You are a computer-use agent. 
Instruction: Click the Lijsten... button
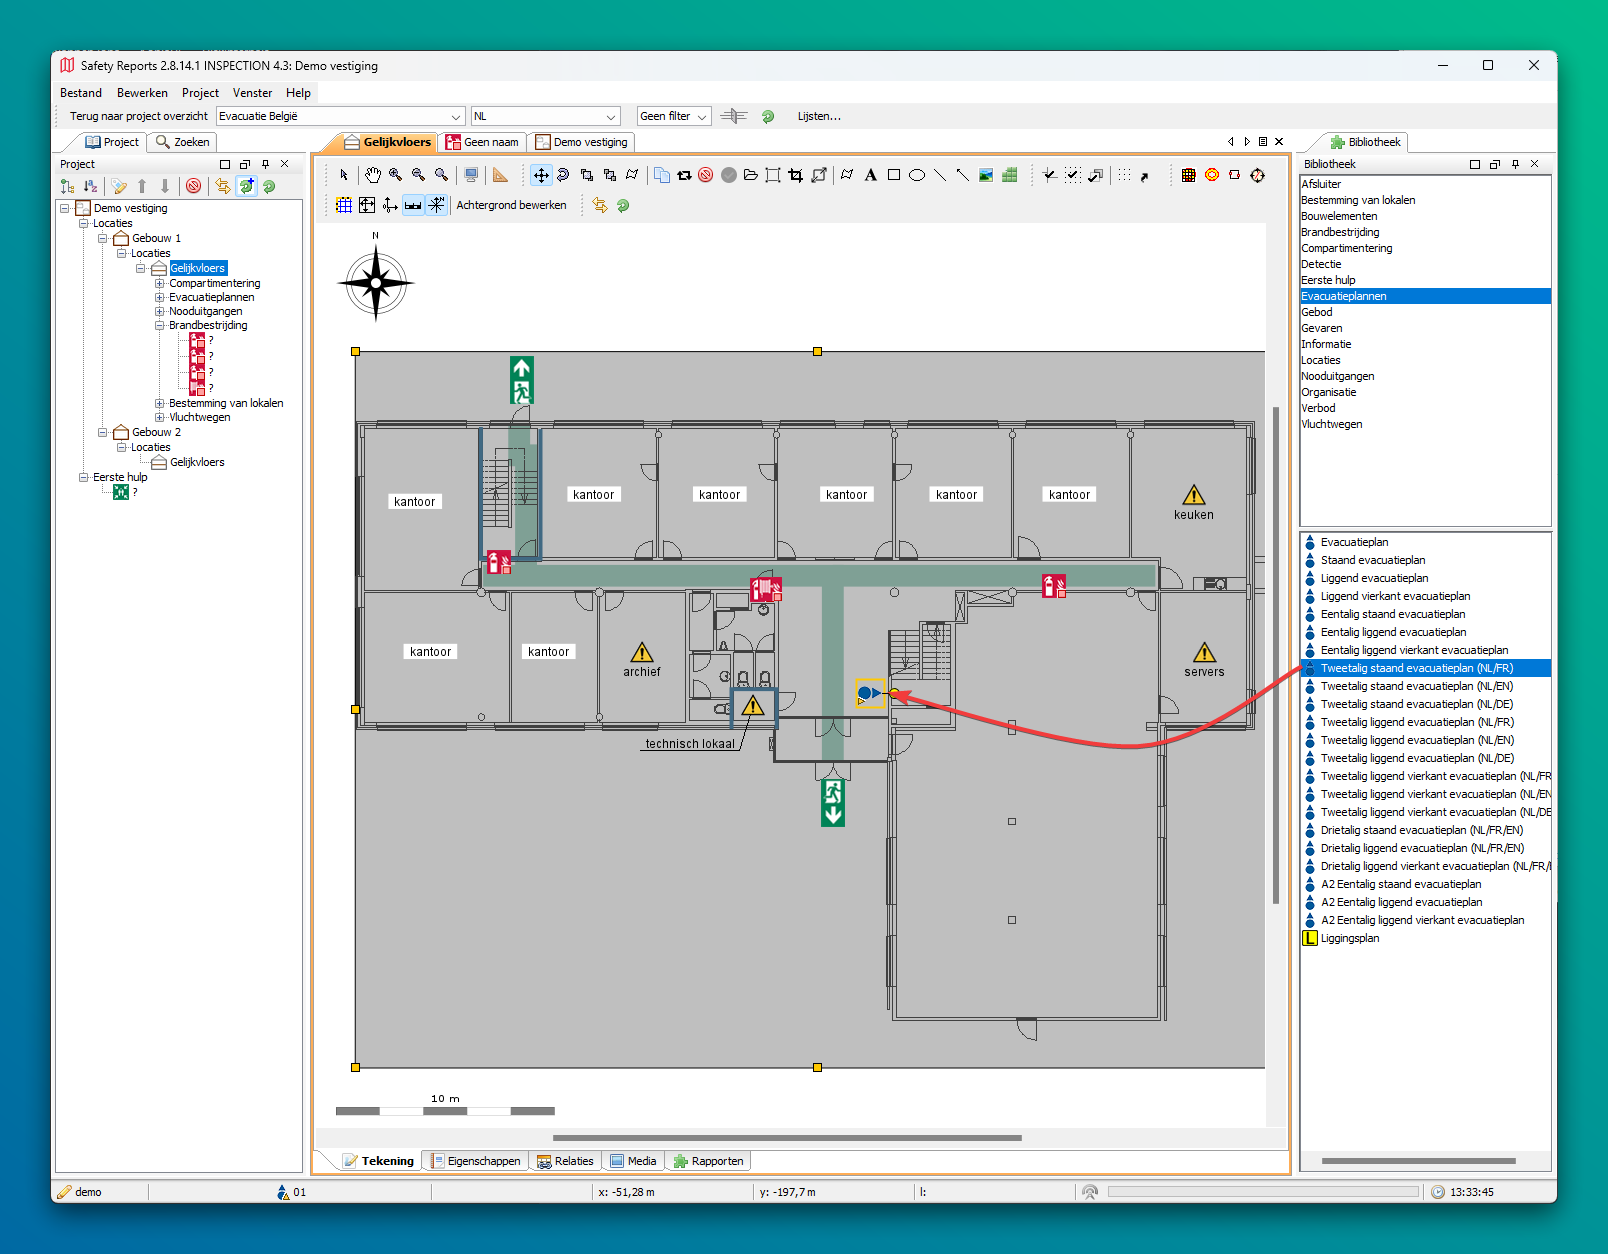click(818, 116)
